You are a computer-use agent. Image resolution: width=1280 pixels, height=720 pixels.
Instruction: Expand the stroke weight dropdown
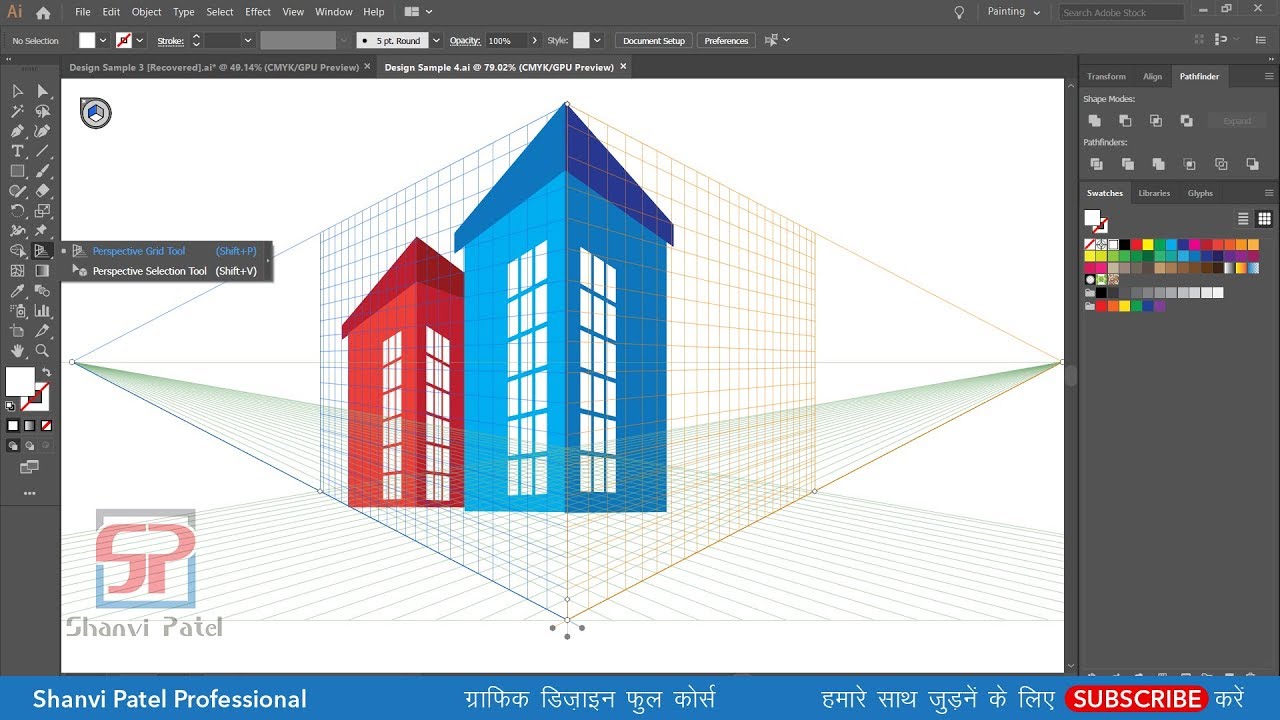pyautogui.click(x=247, y=41)
